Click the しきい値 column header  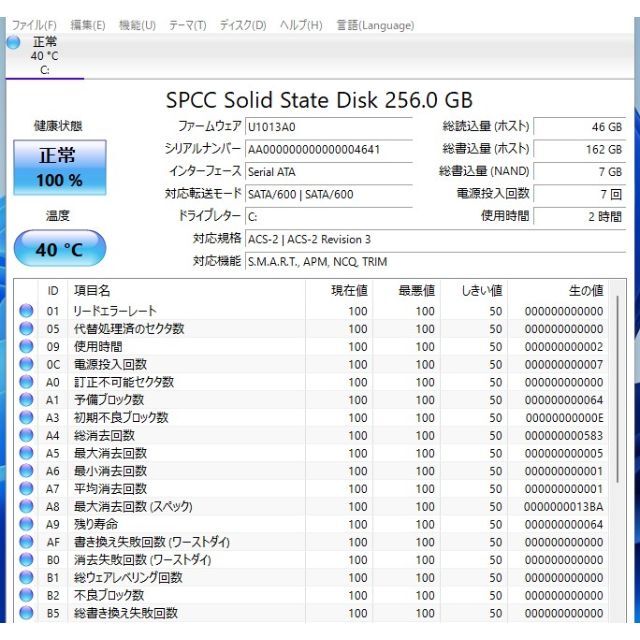pyautogui.click(x=482, y=291)
